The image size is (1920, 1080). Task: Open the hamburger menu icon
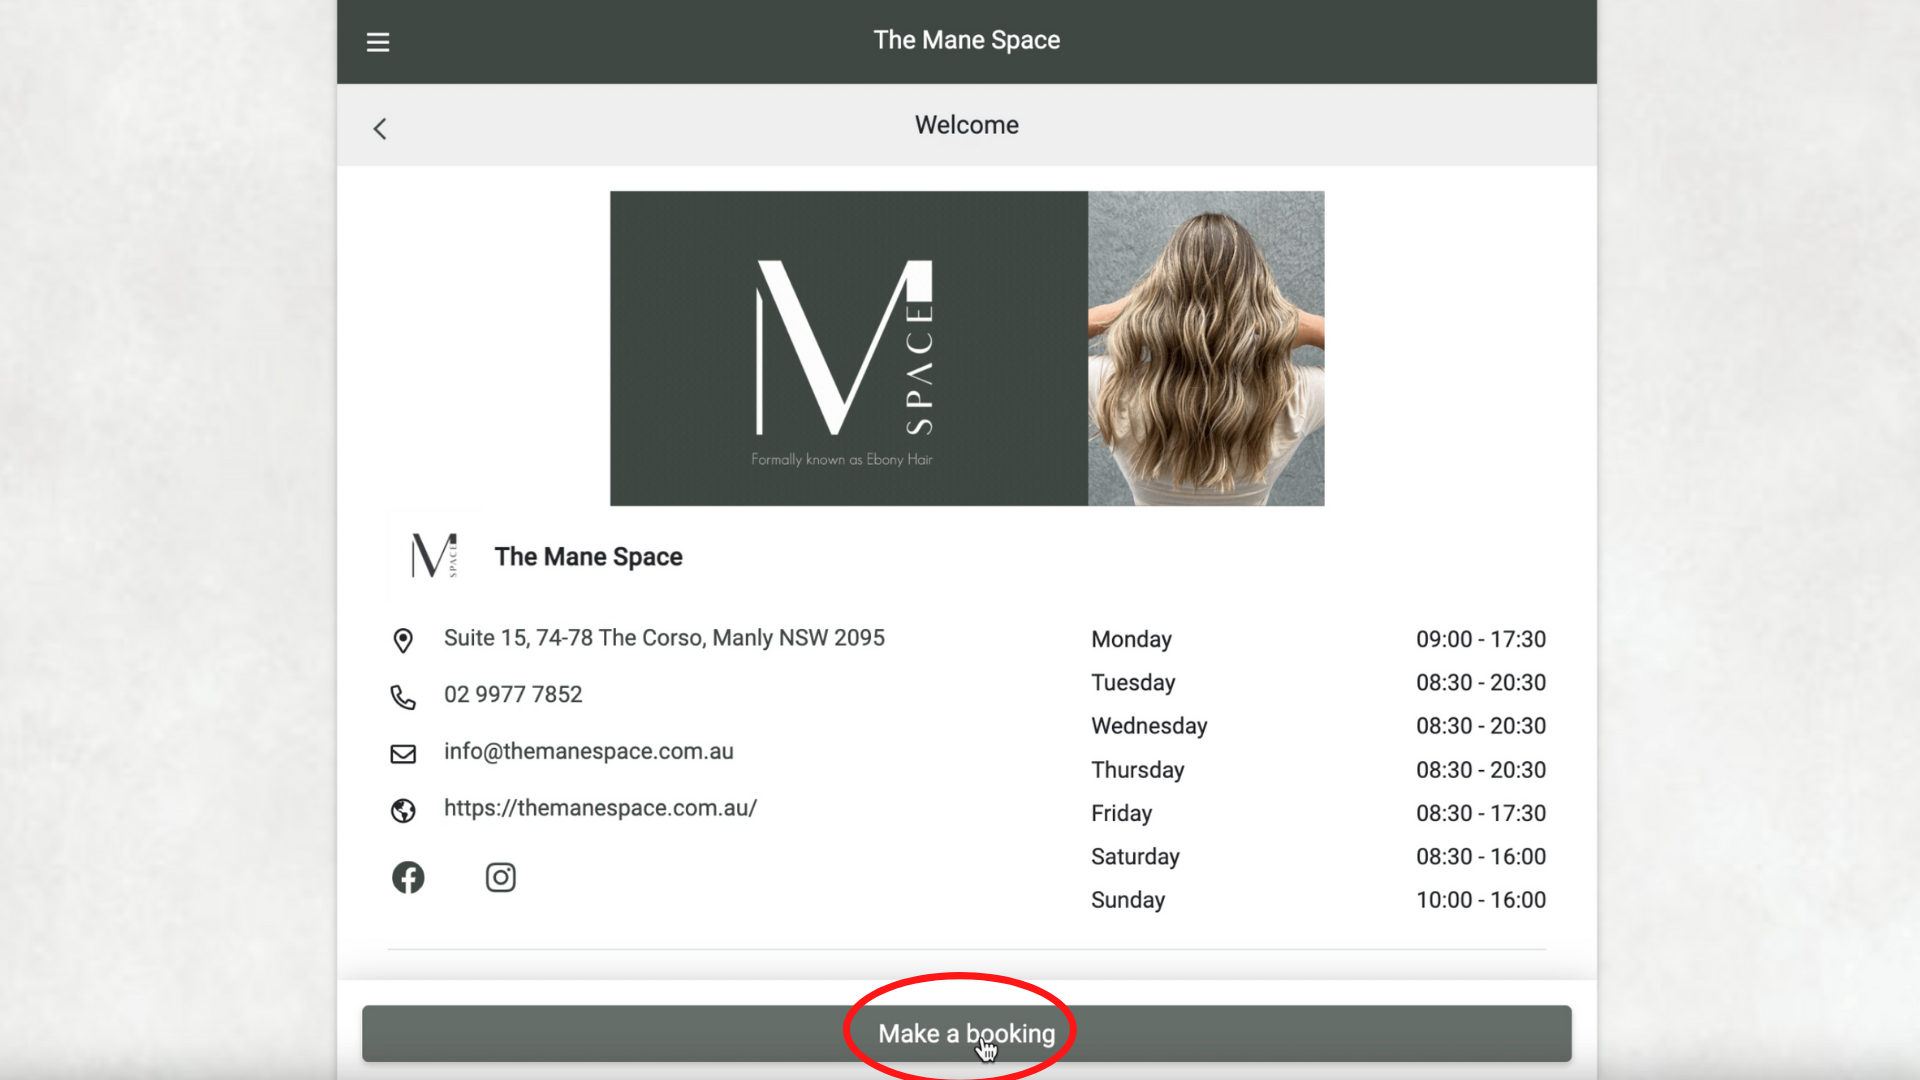point(378,42)
